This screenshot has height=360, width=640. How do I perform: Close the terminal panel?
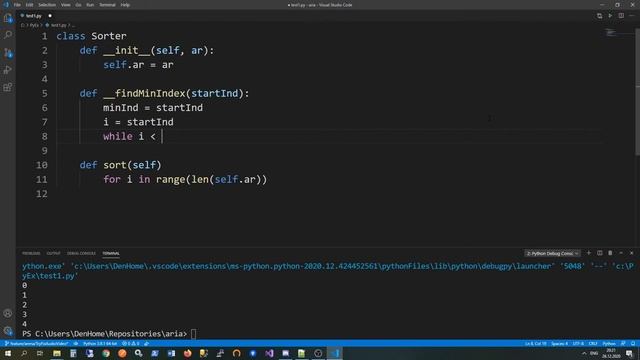(x=631, y=253)
